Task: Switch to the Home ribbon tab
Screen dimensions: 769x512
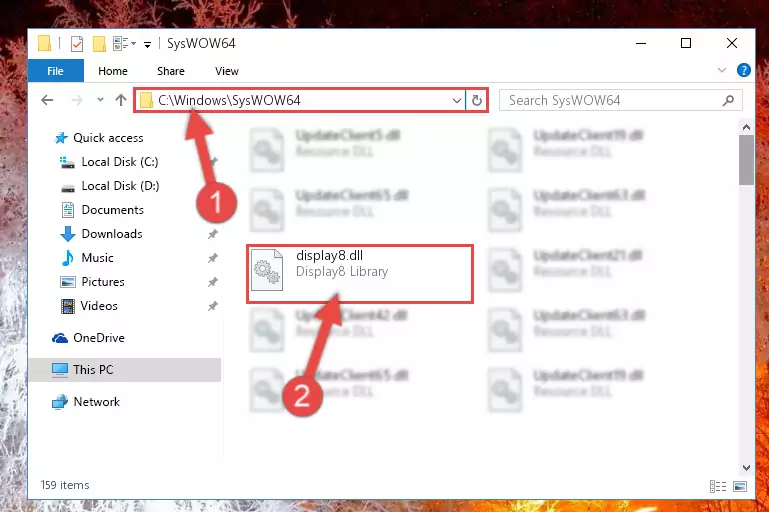Action: tap(113, 71)
